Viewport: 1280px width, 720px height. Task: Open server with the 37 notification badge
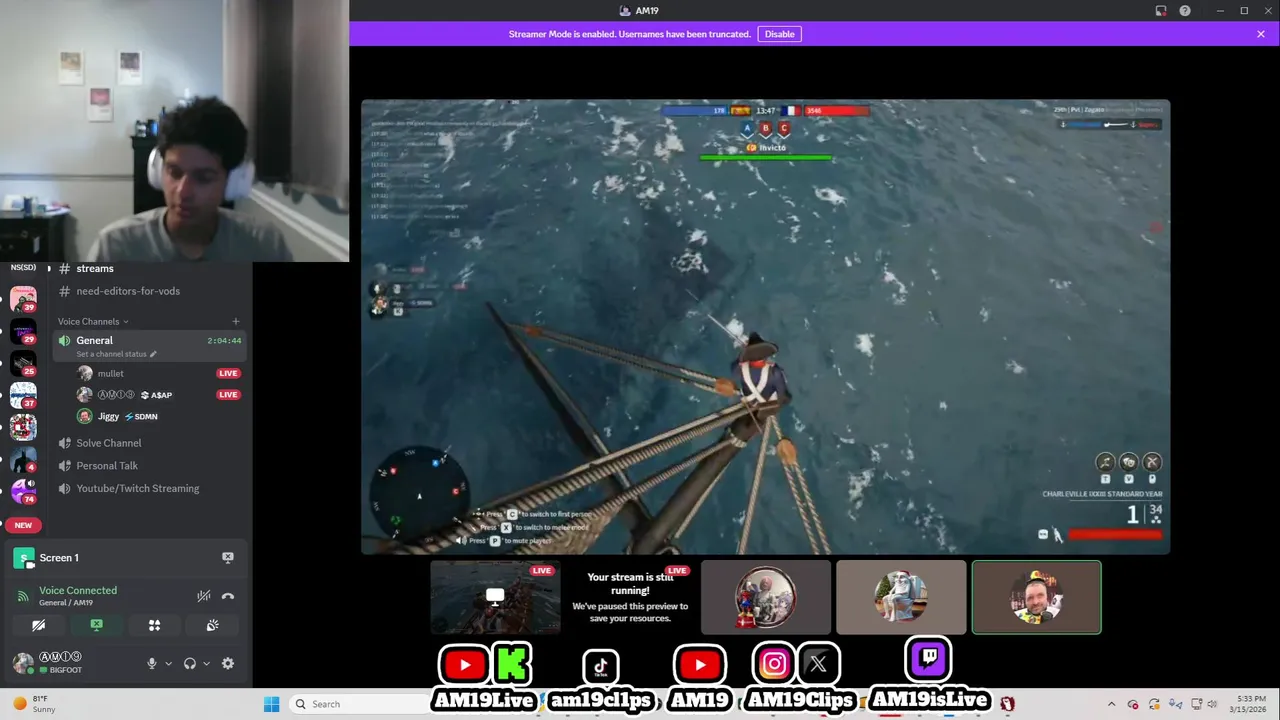click(x=23, y=395)
